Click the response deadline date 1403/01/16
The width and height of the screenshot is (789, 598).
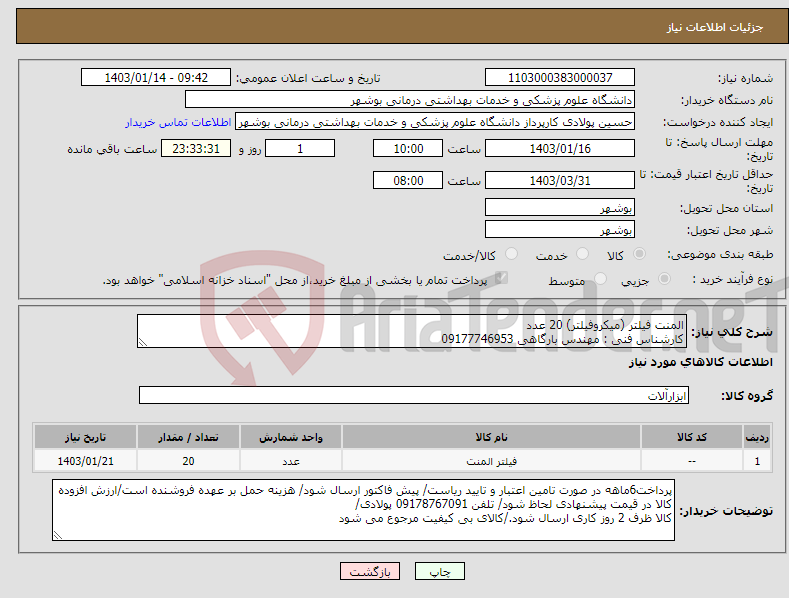(x=560, y=148)
